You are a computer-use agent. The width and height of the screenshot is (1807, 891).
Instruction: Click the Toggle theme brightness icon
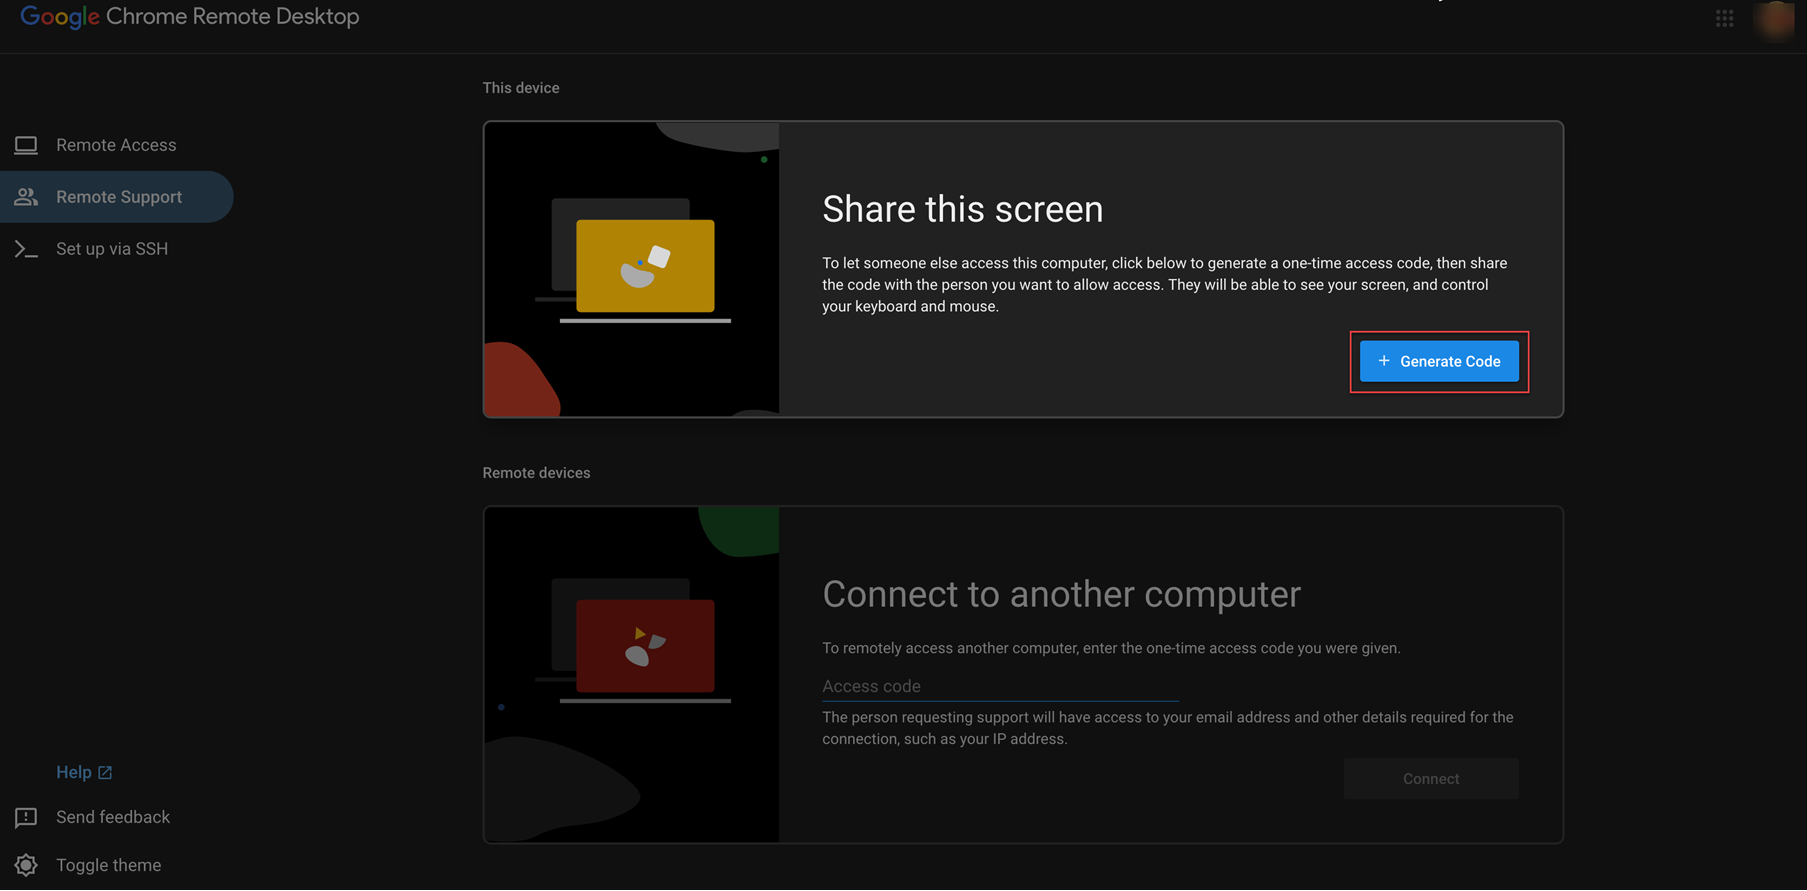click(x=26, y=865)
